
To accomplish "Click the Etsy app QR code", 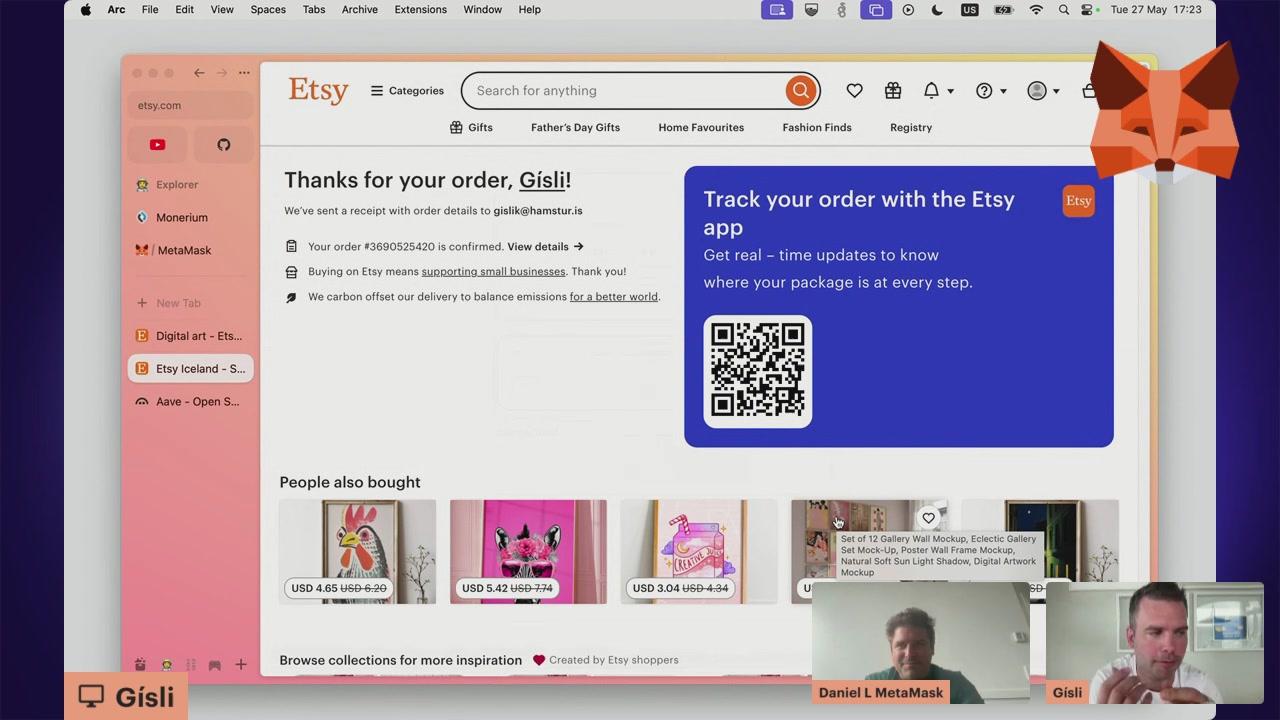I will (758, 371).
